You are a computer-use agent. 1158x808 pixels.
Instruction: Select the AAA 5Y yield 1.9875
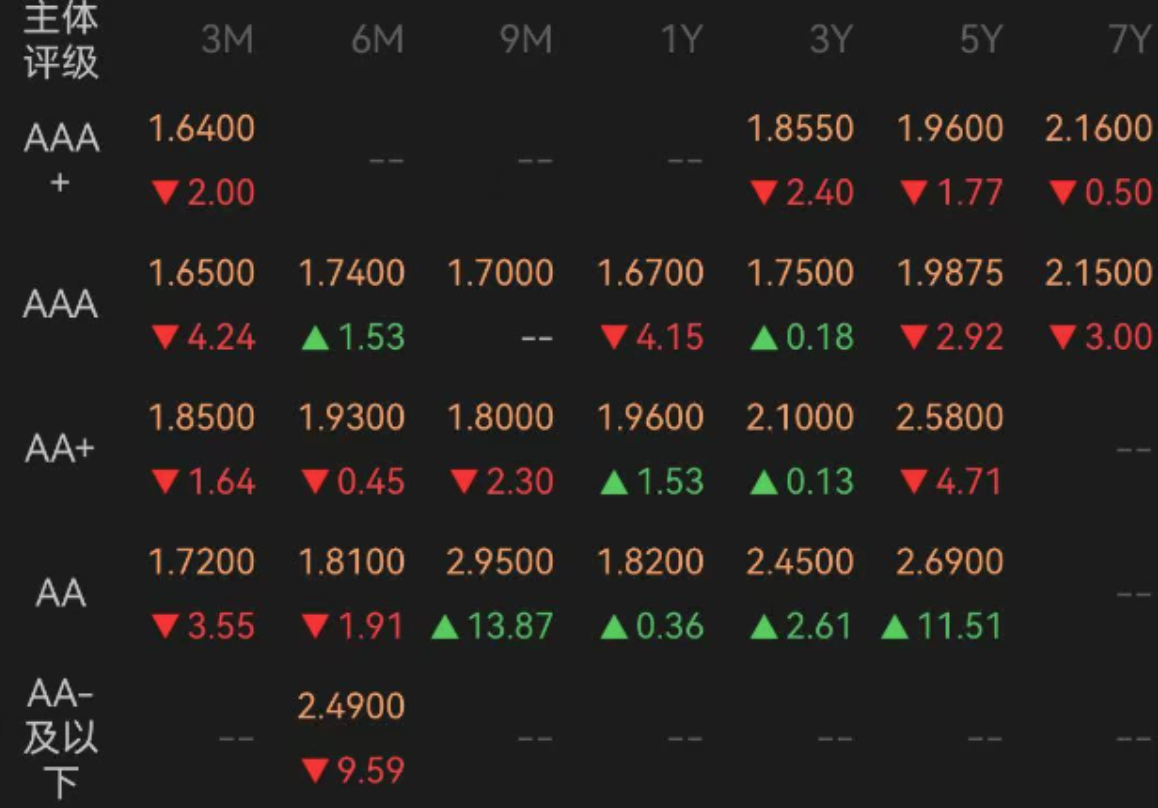(x=950, y=273)
